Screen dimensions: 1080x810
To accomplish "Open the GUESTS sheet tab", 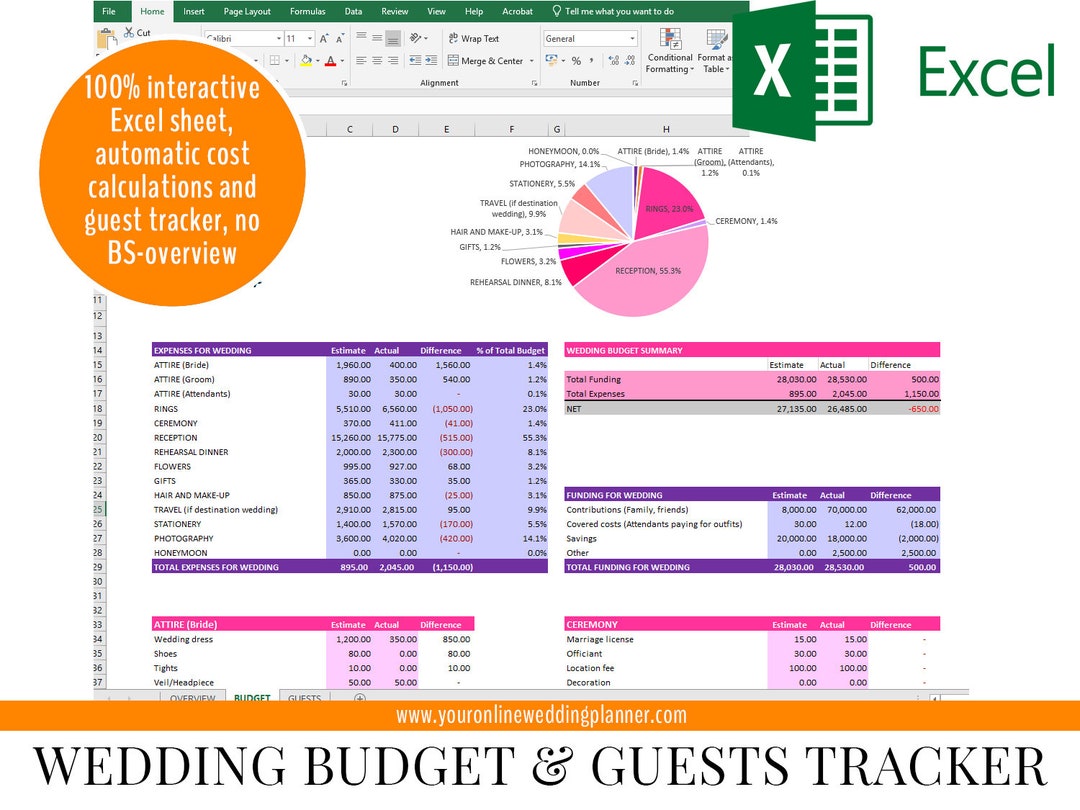I will coord(305,697).
